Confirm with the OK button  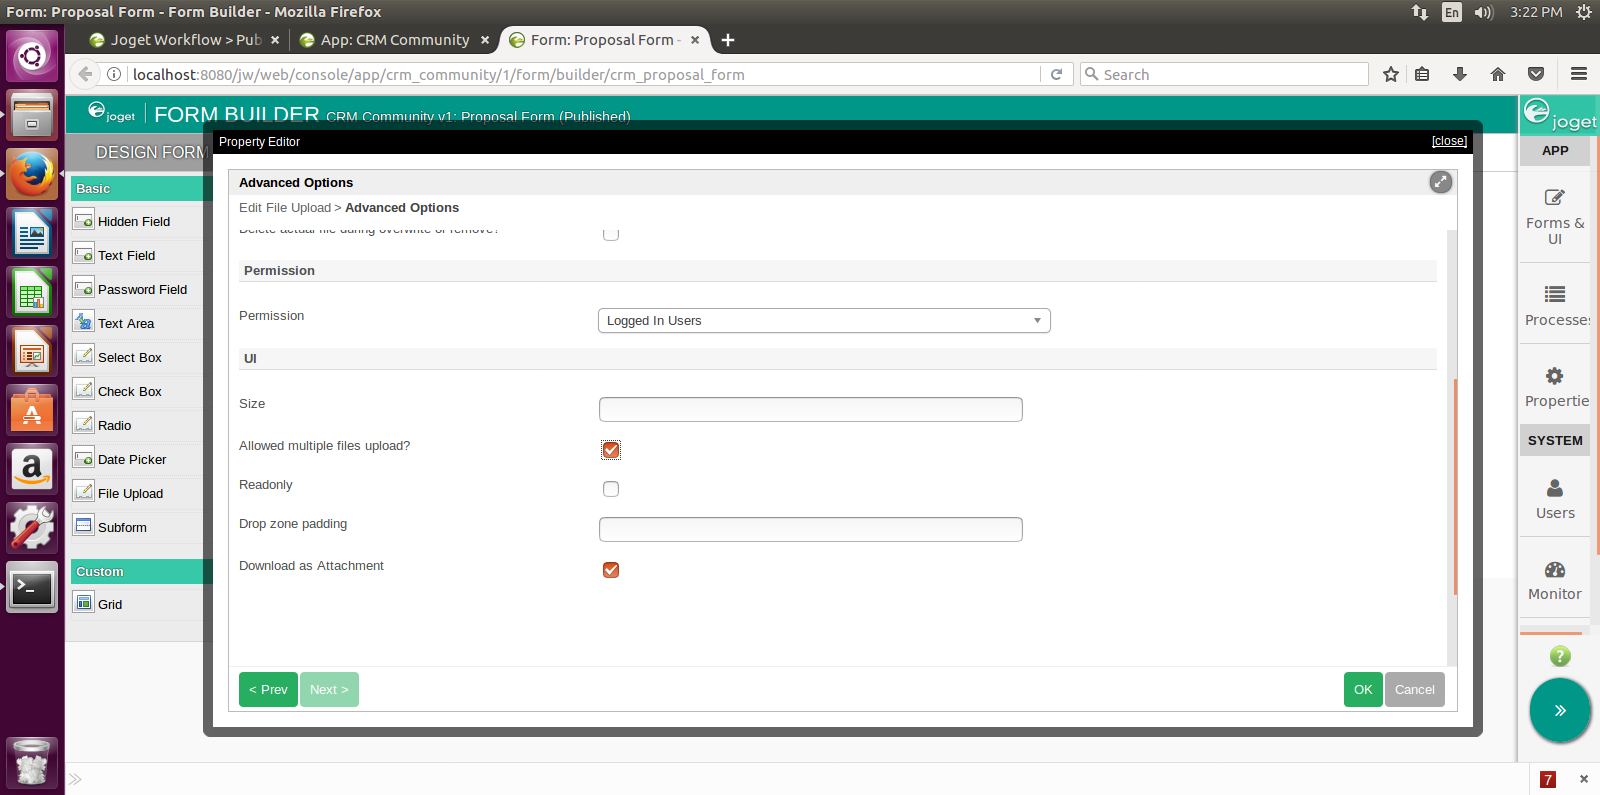coord(1363,689)
